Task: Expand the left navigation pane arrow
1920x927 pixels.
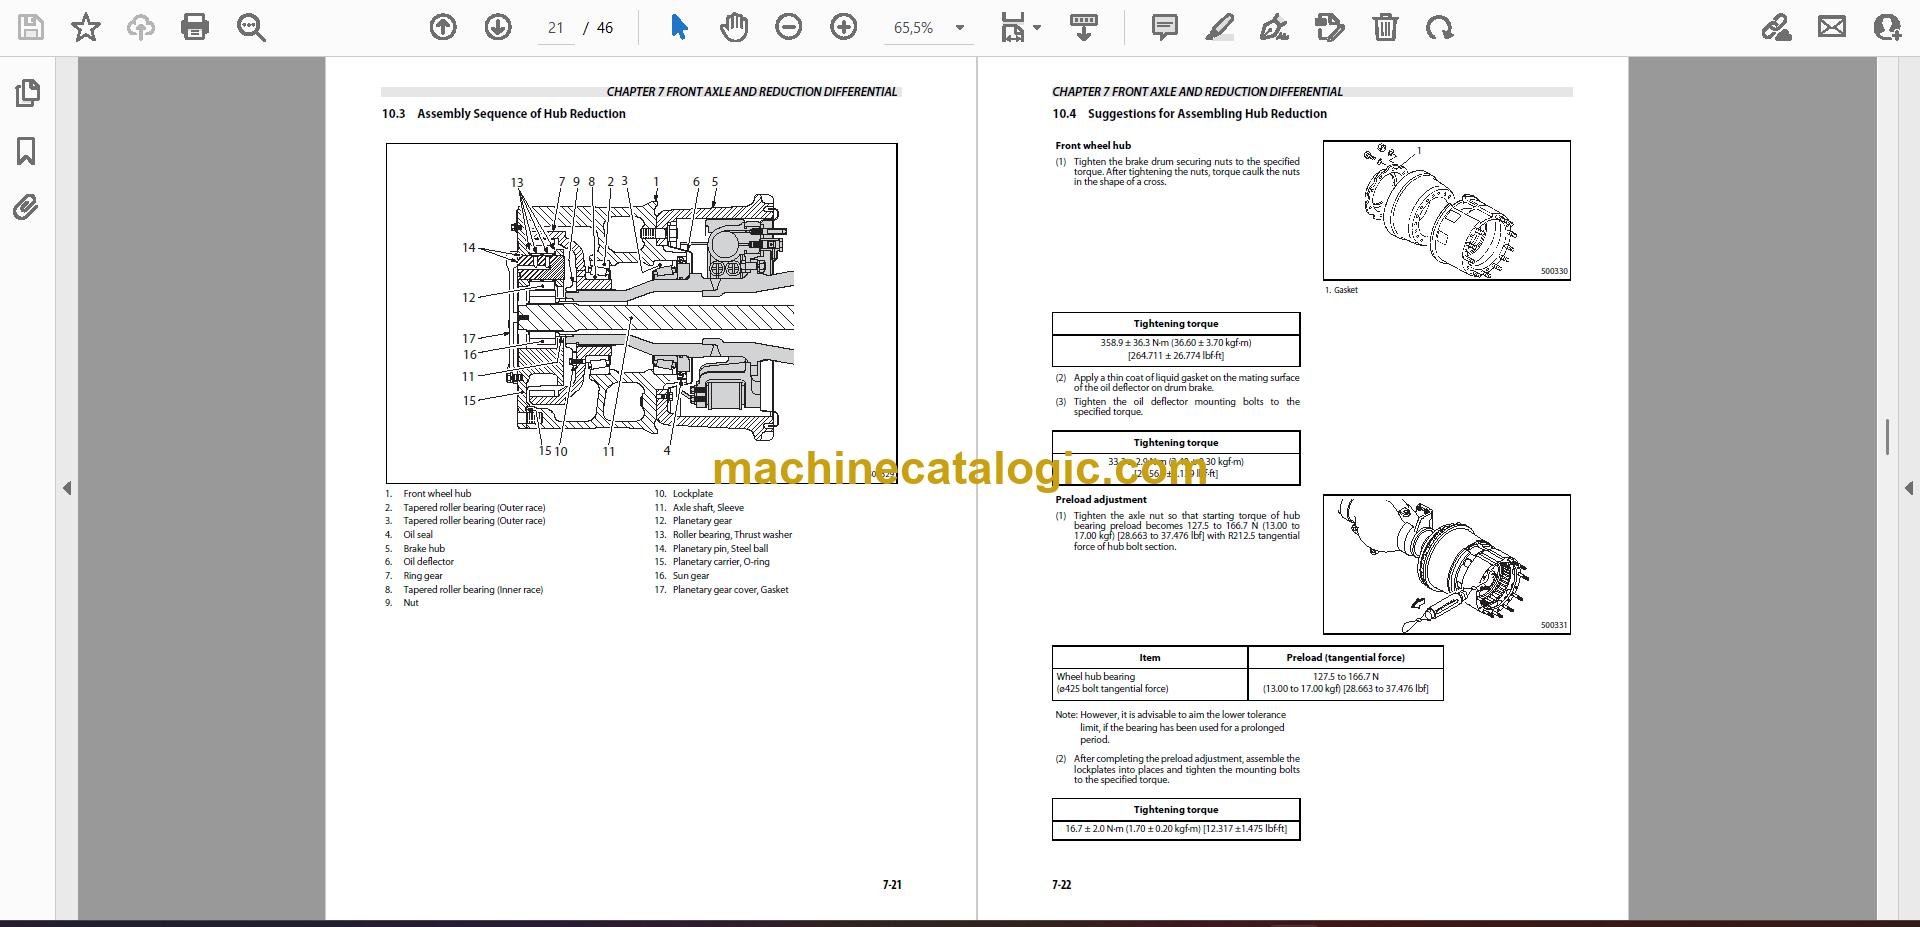Action: [67, 488]
